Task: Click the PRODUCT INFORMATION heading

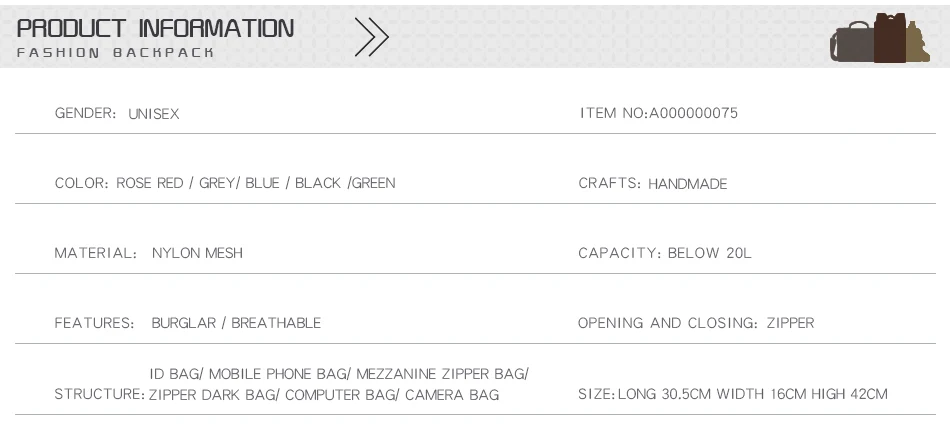Action: tap(155, 28)
